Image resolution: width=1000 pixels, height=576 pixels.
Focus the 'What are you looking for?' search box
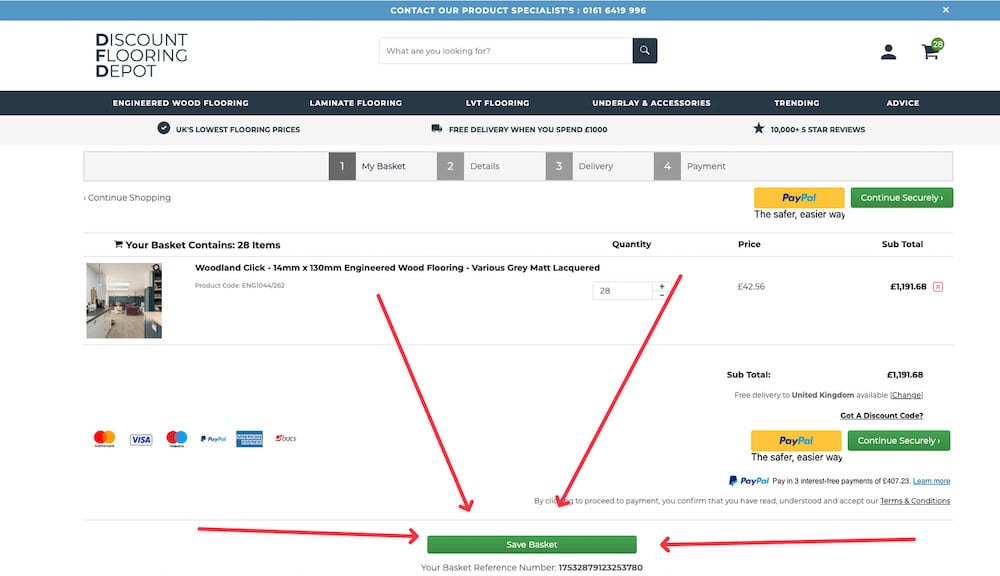[506, 50]
